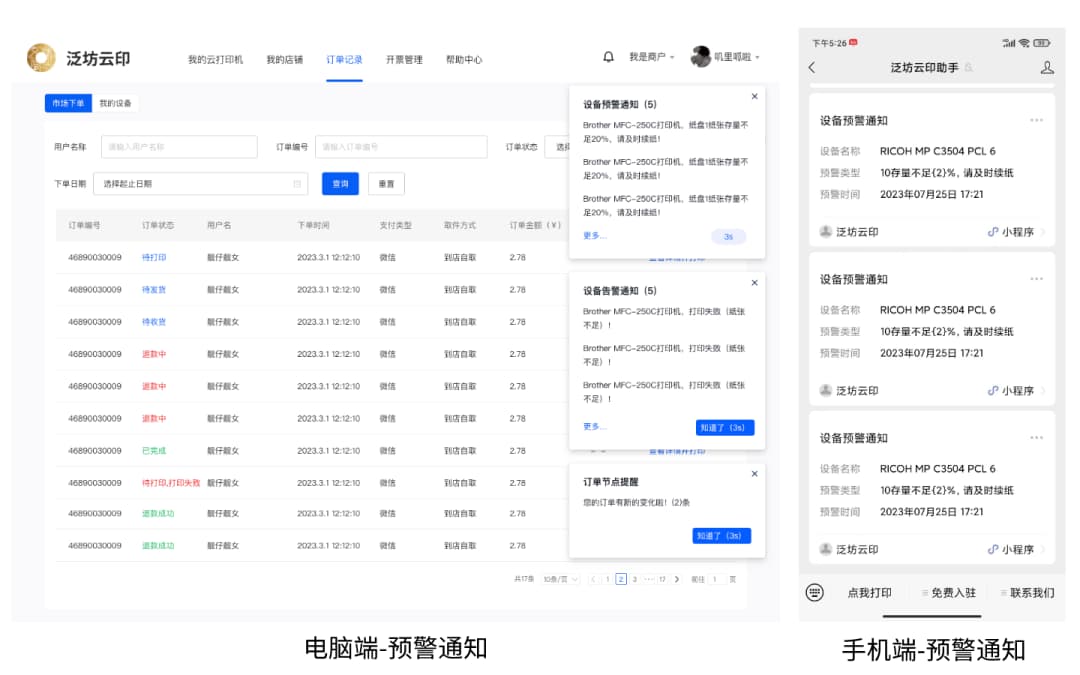Image resolution: width=1080 pixels, height=675 pixels.
Task: Switch to the 市场下单 tab
Action: (68, 103)
